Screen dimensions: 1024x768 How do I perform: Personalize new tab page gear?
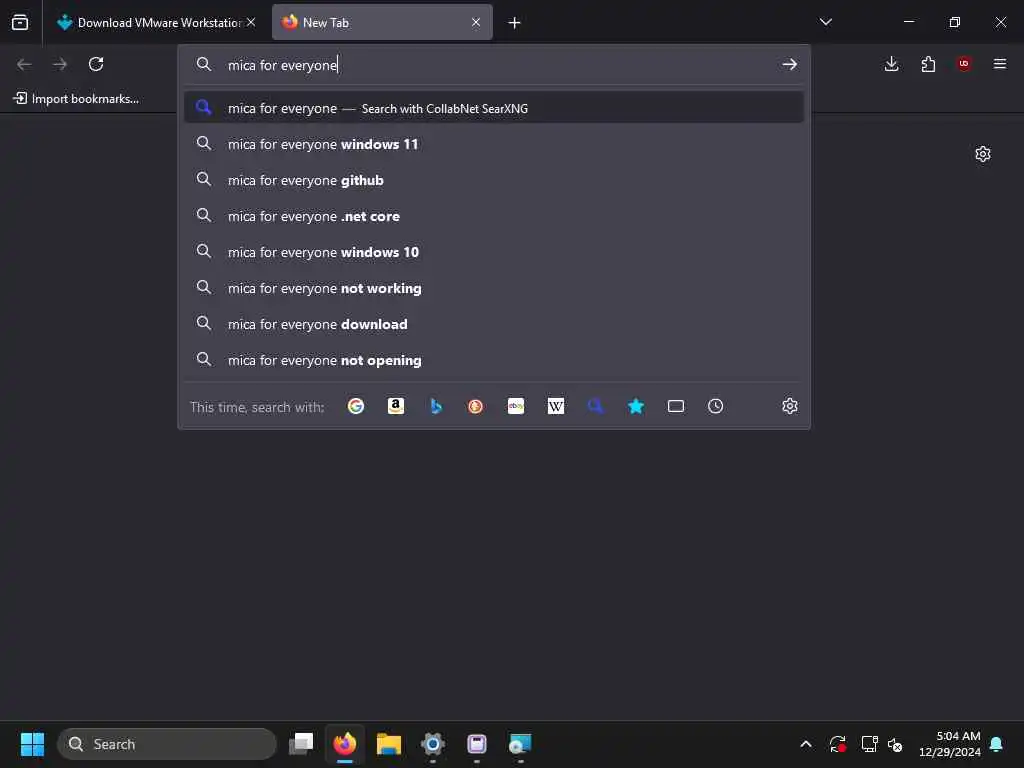[x=983, y=154]
